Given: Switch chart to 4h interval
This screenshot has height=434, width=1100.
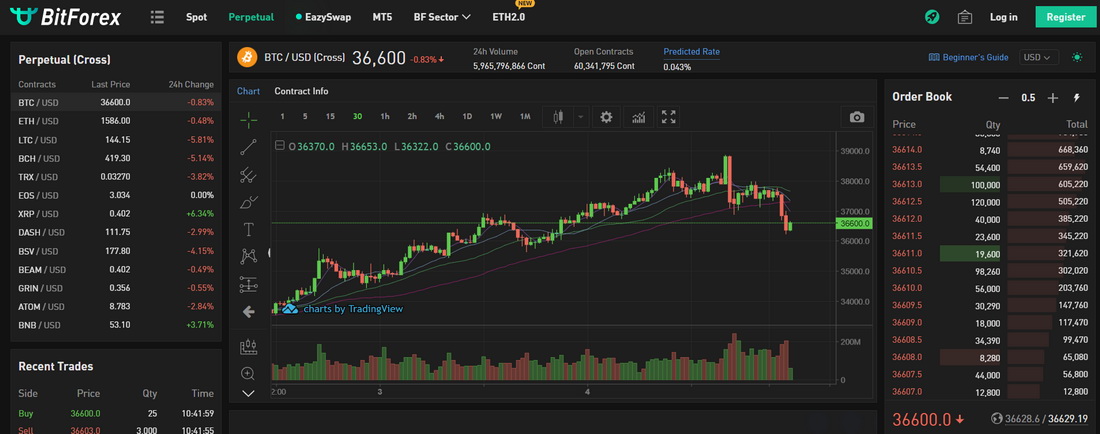Looking at the screenshot, I should [439, 116].
